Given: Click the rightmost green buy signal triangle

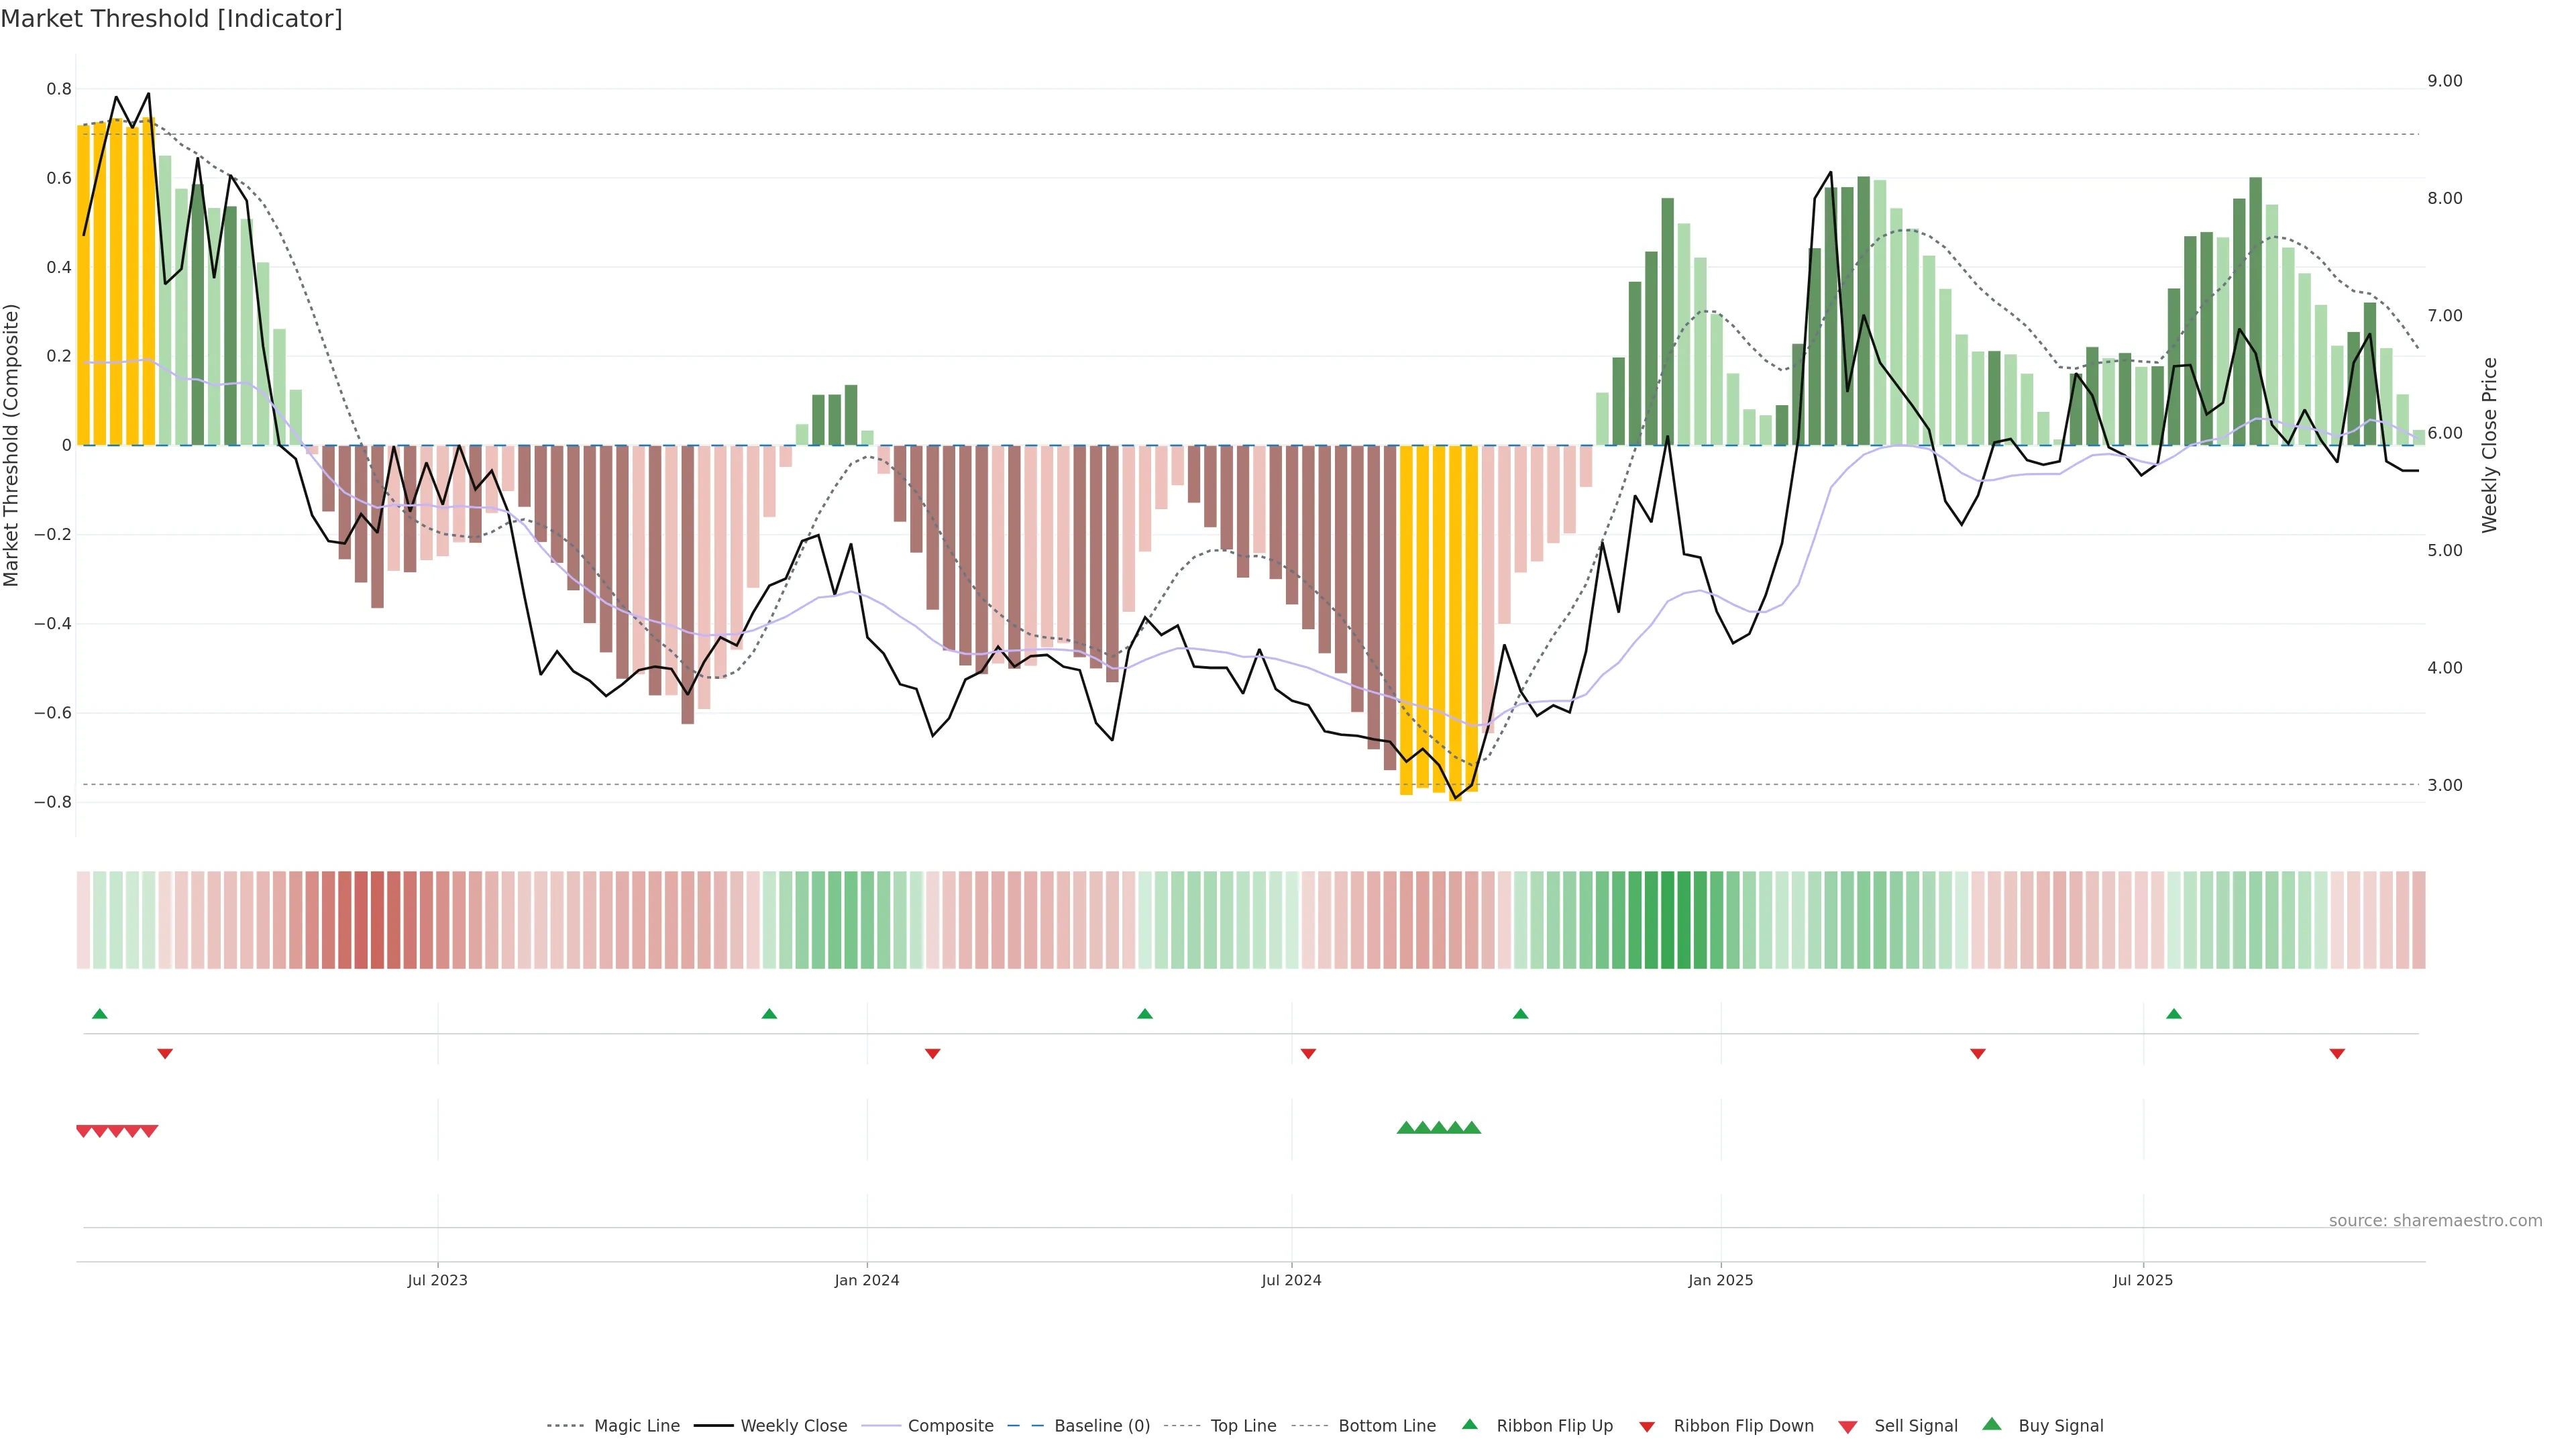Looking at the screenshot, I should tap(1472, 1128).
